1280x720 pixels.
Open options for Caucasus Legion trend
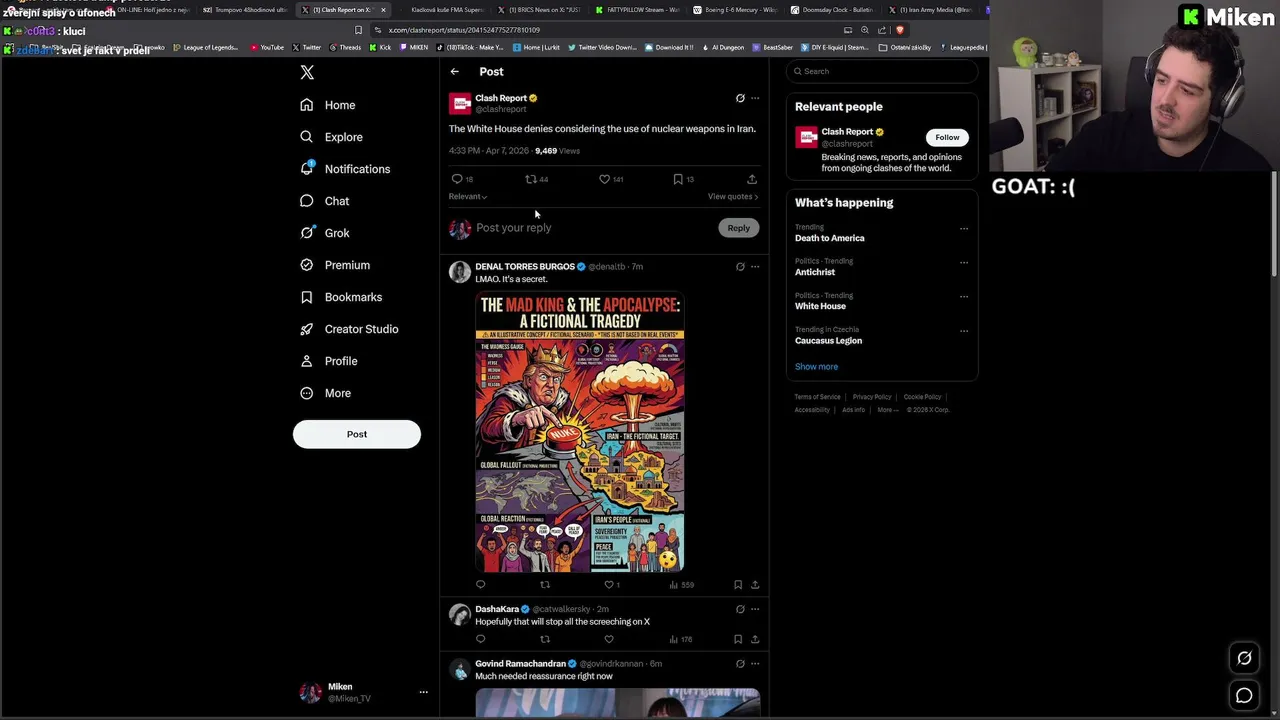click(964, 330)
